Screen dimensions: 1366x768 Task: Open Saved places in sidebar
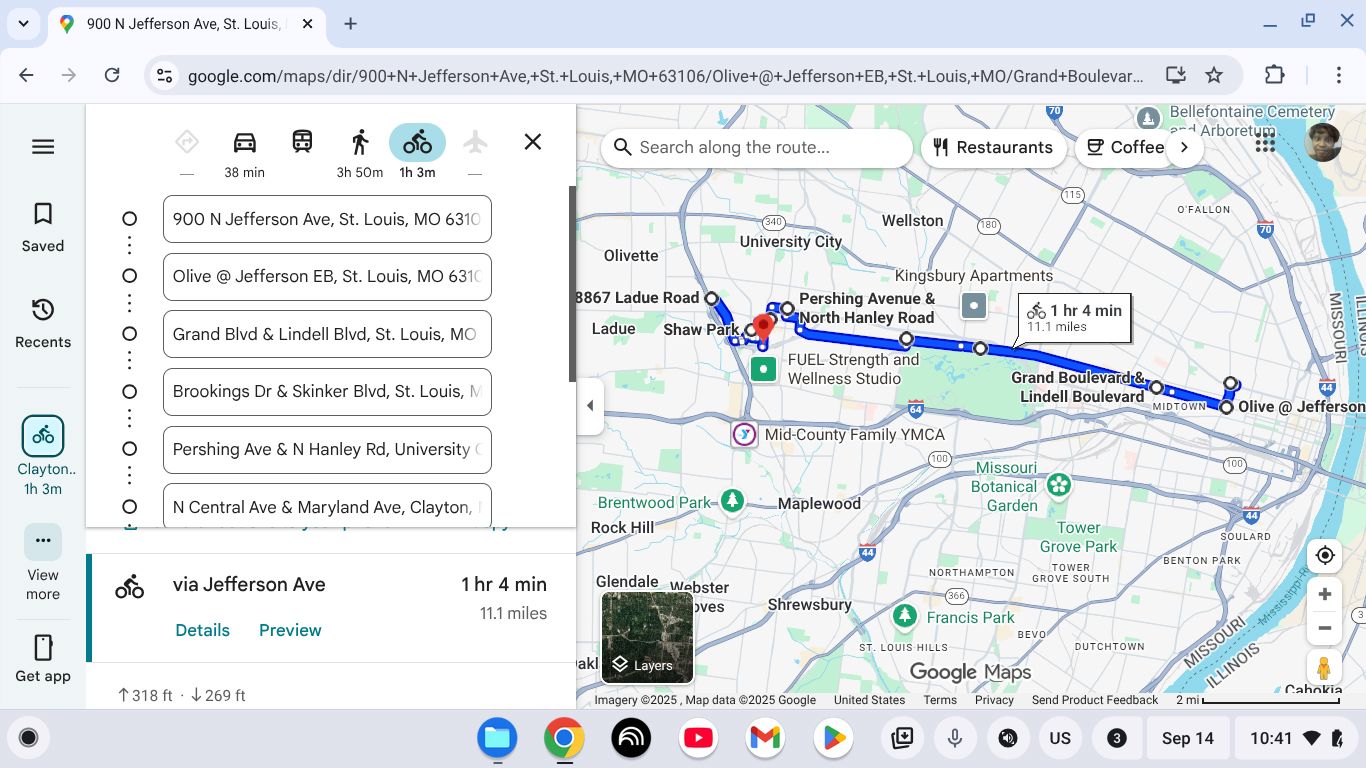click(43, 227)
